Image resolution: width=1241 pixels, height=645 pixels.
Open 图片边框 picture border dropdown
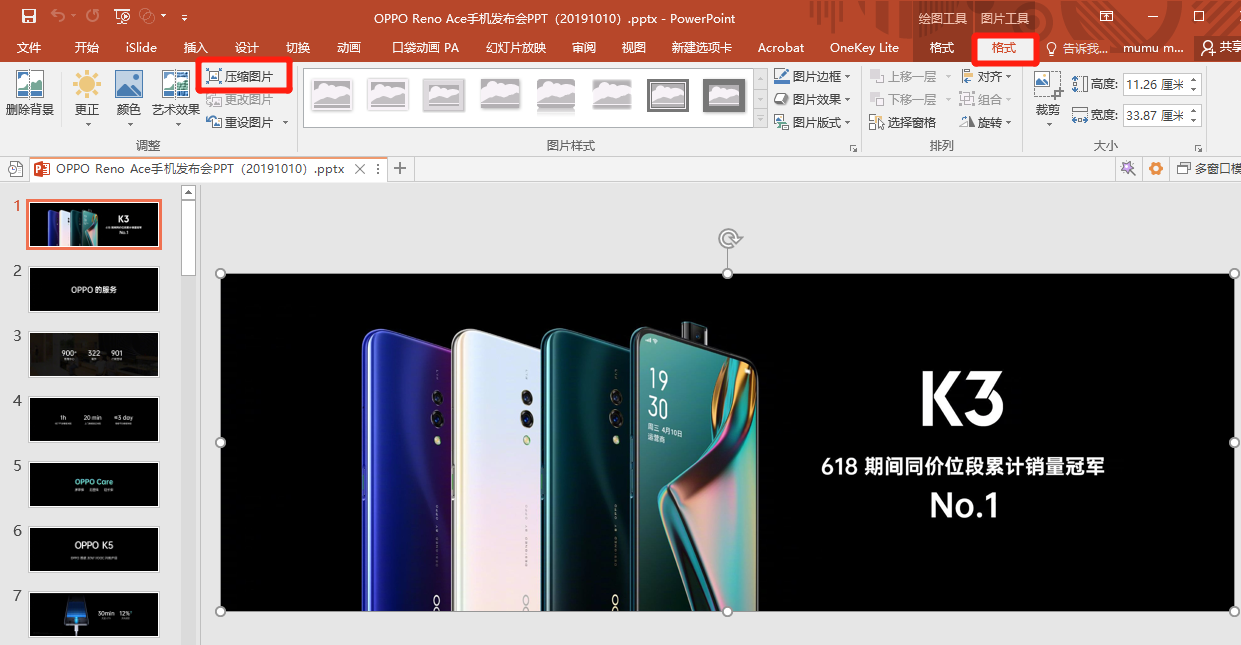coord(812,76)
